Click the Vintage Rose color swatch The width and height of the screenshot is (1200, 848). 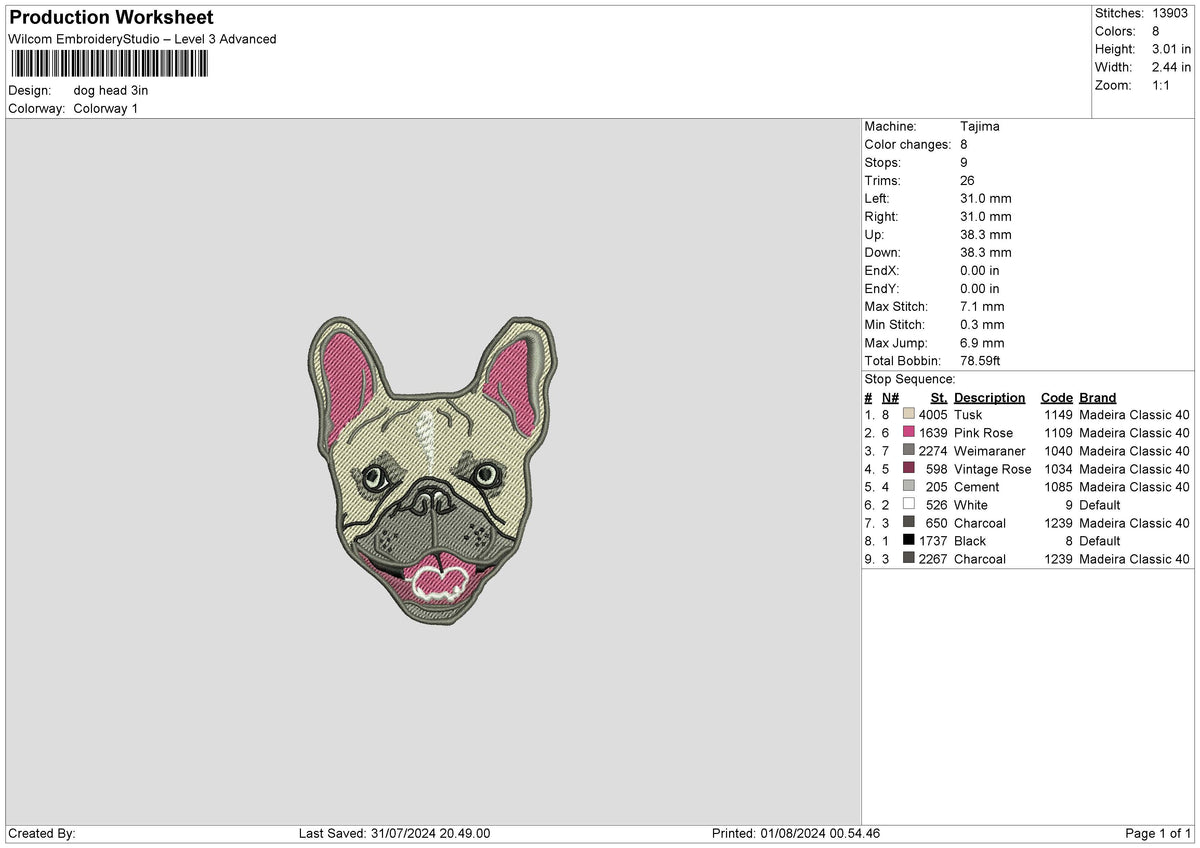pyautogui.click(x=908, y=469)
